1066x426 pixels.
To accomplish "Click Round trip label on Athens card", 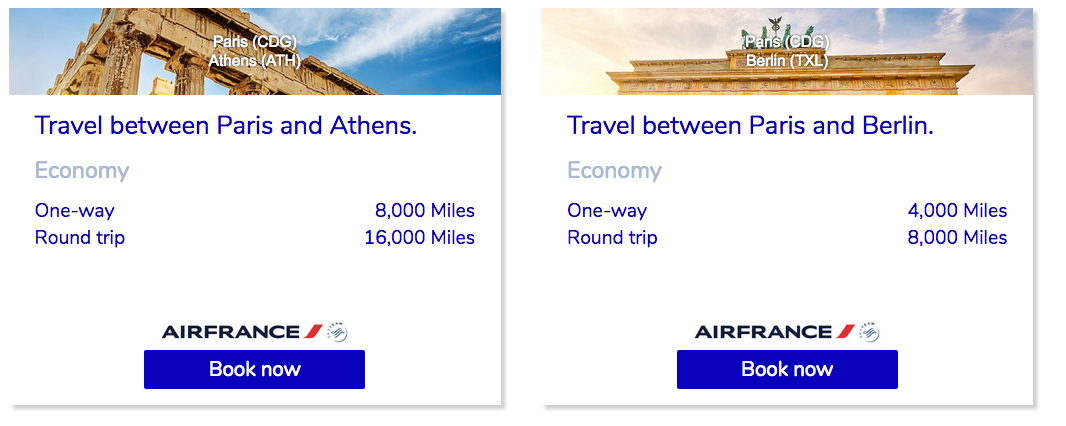I will click(x=80, y=238).
